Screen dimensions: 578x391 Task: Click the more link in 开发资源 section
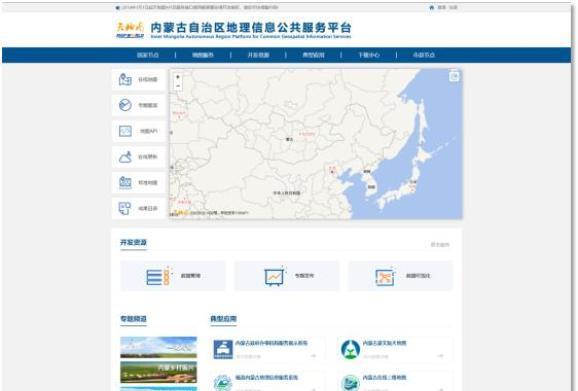click(440, 244)
